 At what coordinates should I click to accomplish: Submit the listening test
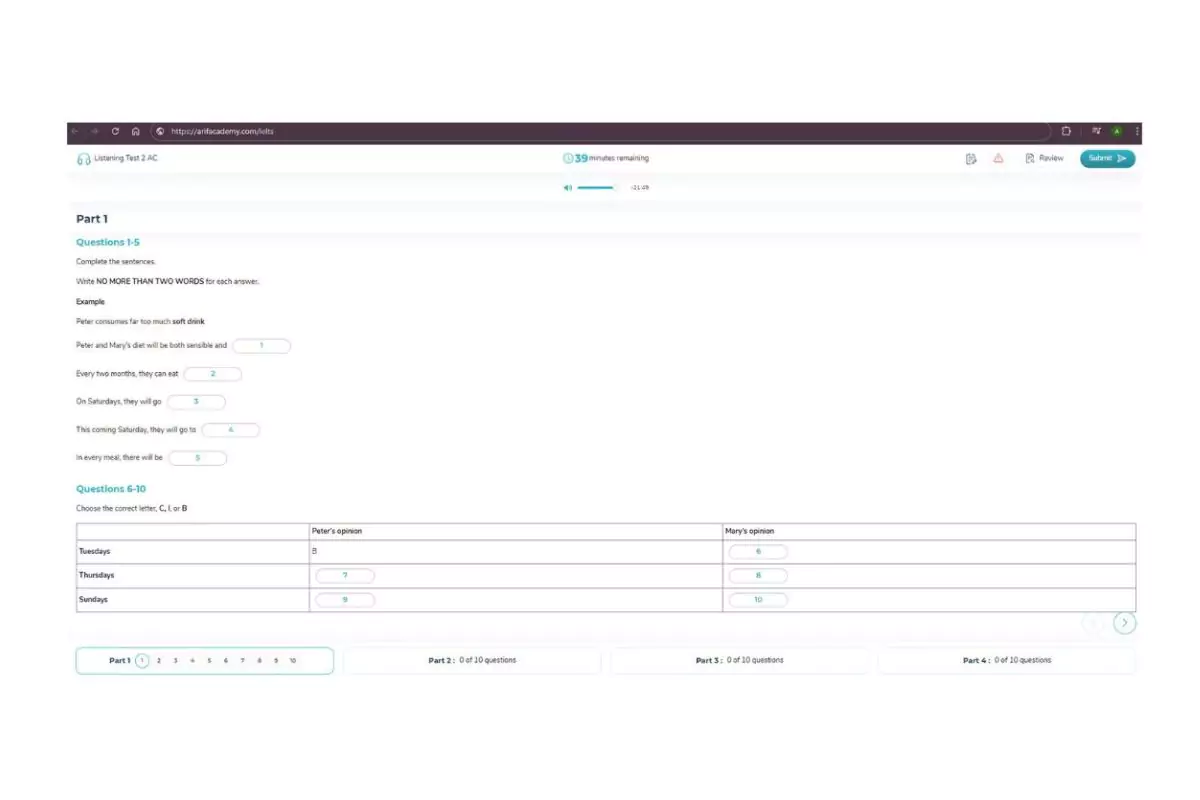pyautogui.click(x=1107, y=158)
